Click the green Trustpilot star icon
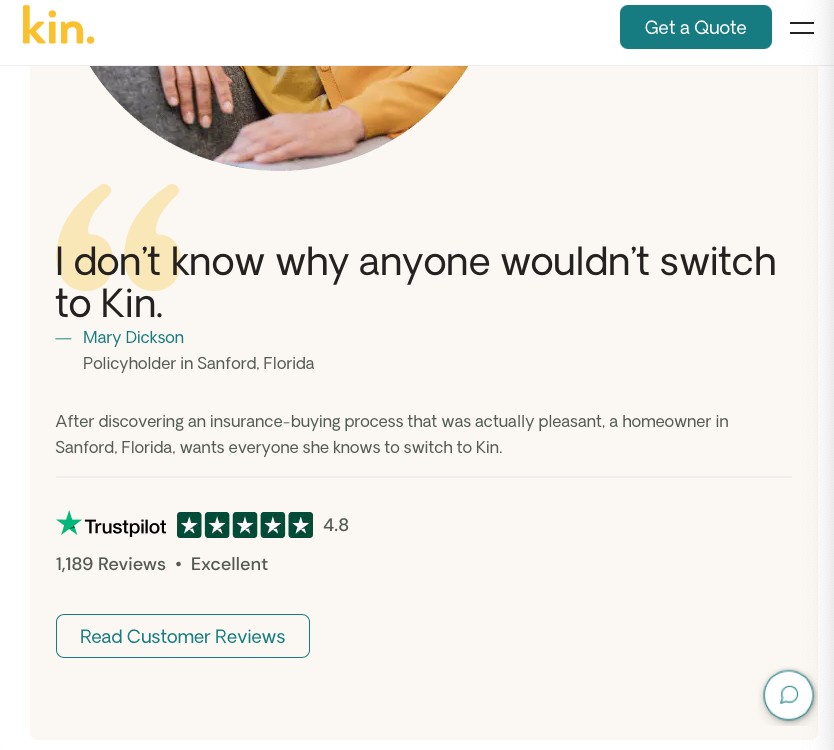 68,523
